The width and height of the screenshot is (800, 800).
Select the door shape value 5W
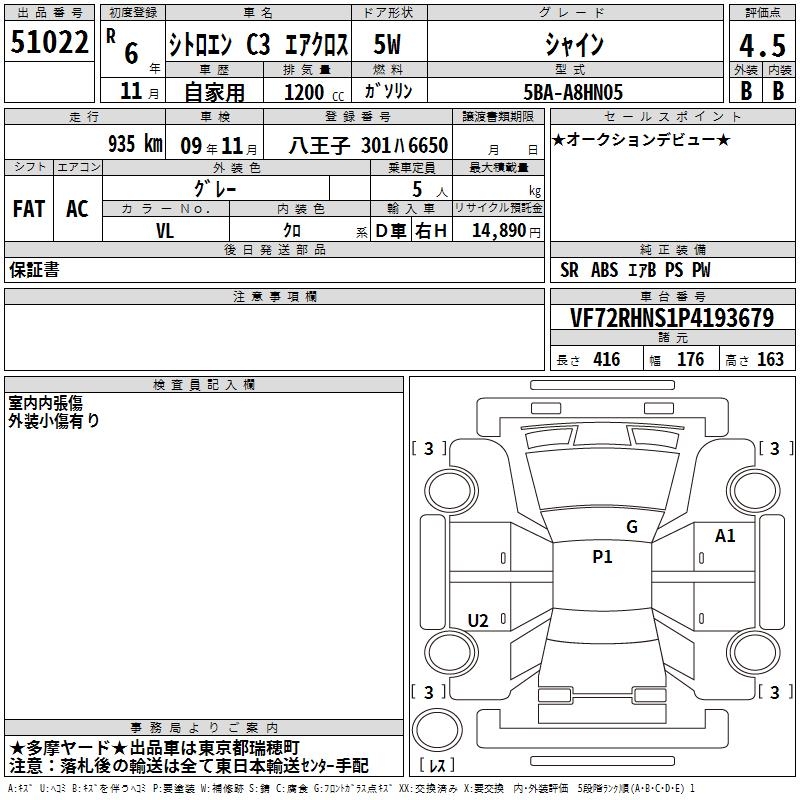click(x=387, y=44)
